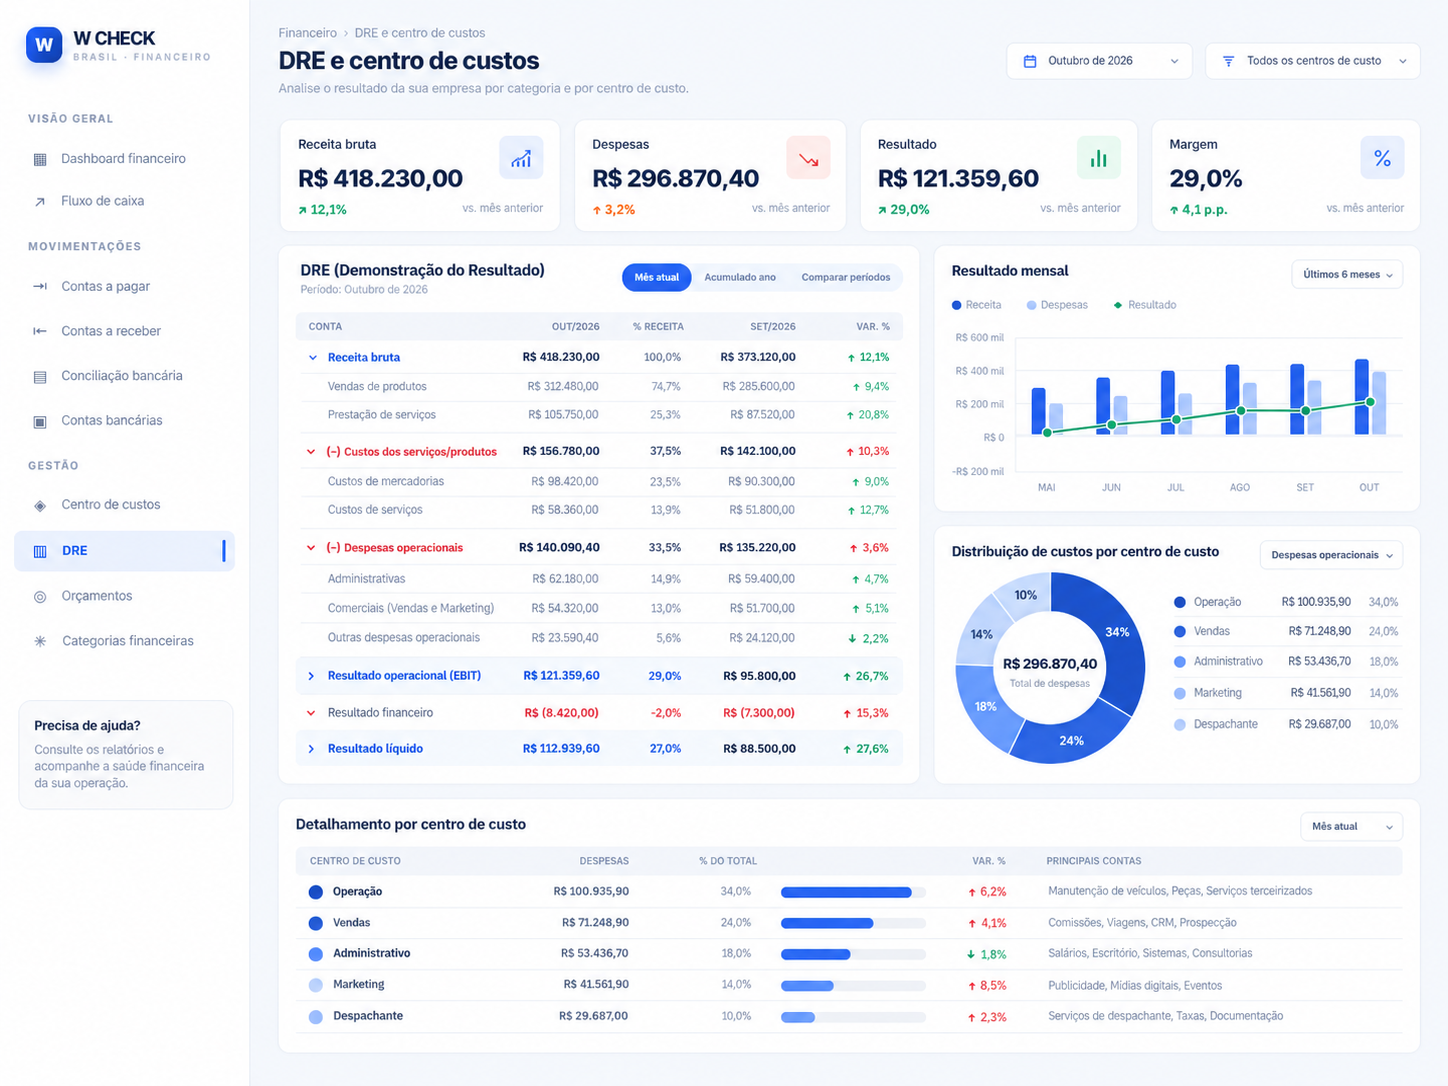Click the Contas a pagar icon
The width and height of the screenshot is (1448, 1086).
[40, 286]
